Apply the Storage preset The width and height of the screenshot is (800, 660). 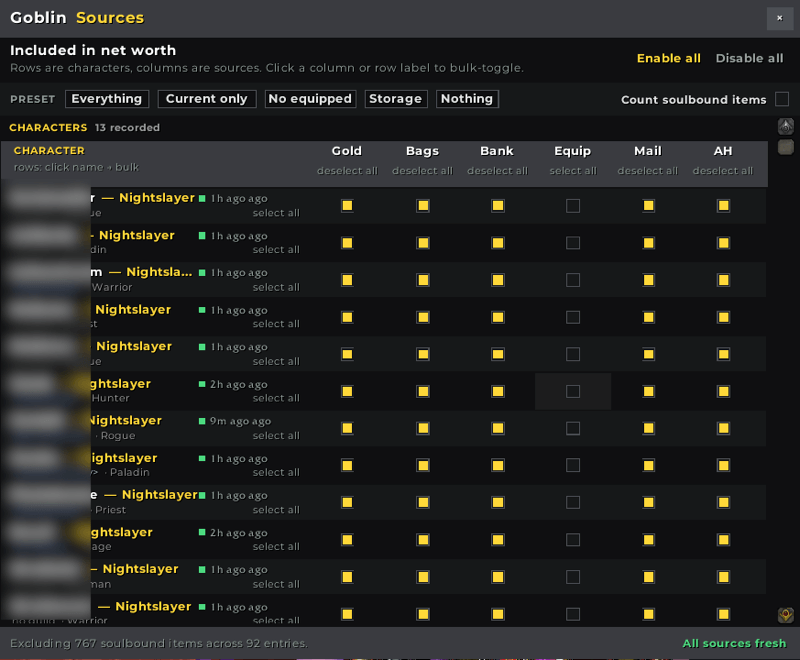[395, 99]
